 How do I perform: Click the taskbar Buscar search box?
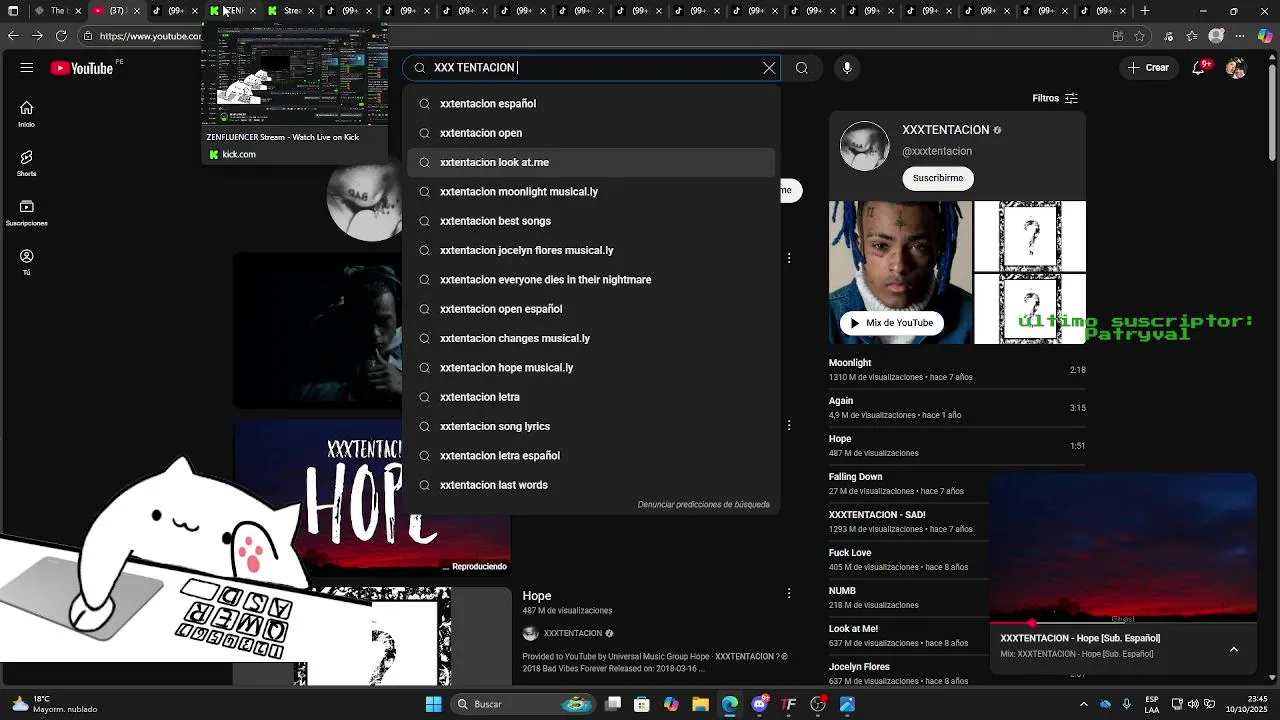[x=525, y=704]
